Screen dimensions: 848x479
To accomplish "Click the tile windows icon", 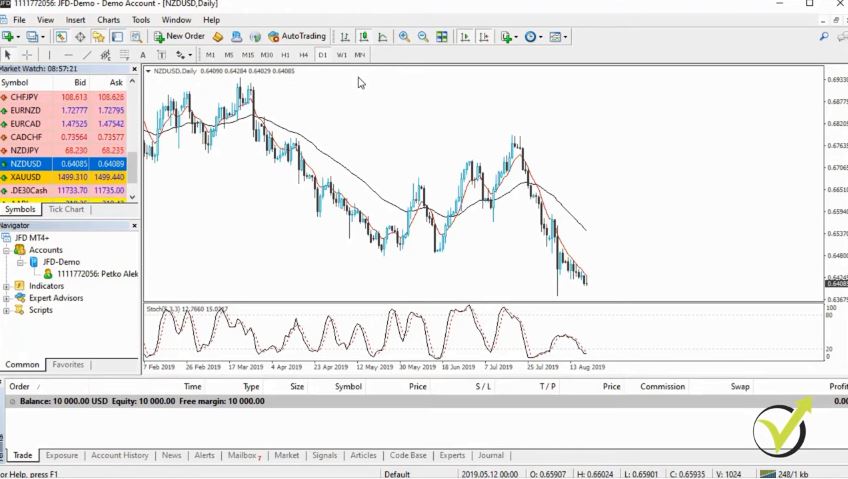I will tap(442, 37).
